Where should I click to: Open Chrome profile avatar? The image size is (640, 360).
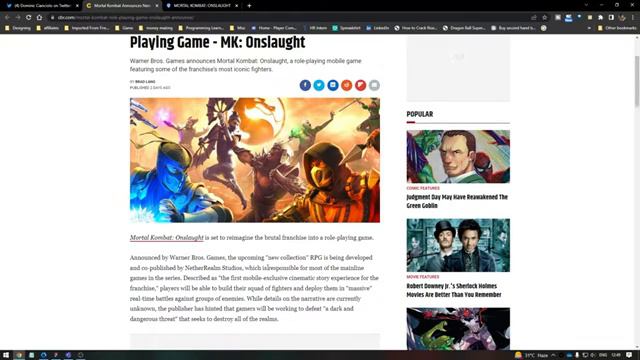622,18
